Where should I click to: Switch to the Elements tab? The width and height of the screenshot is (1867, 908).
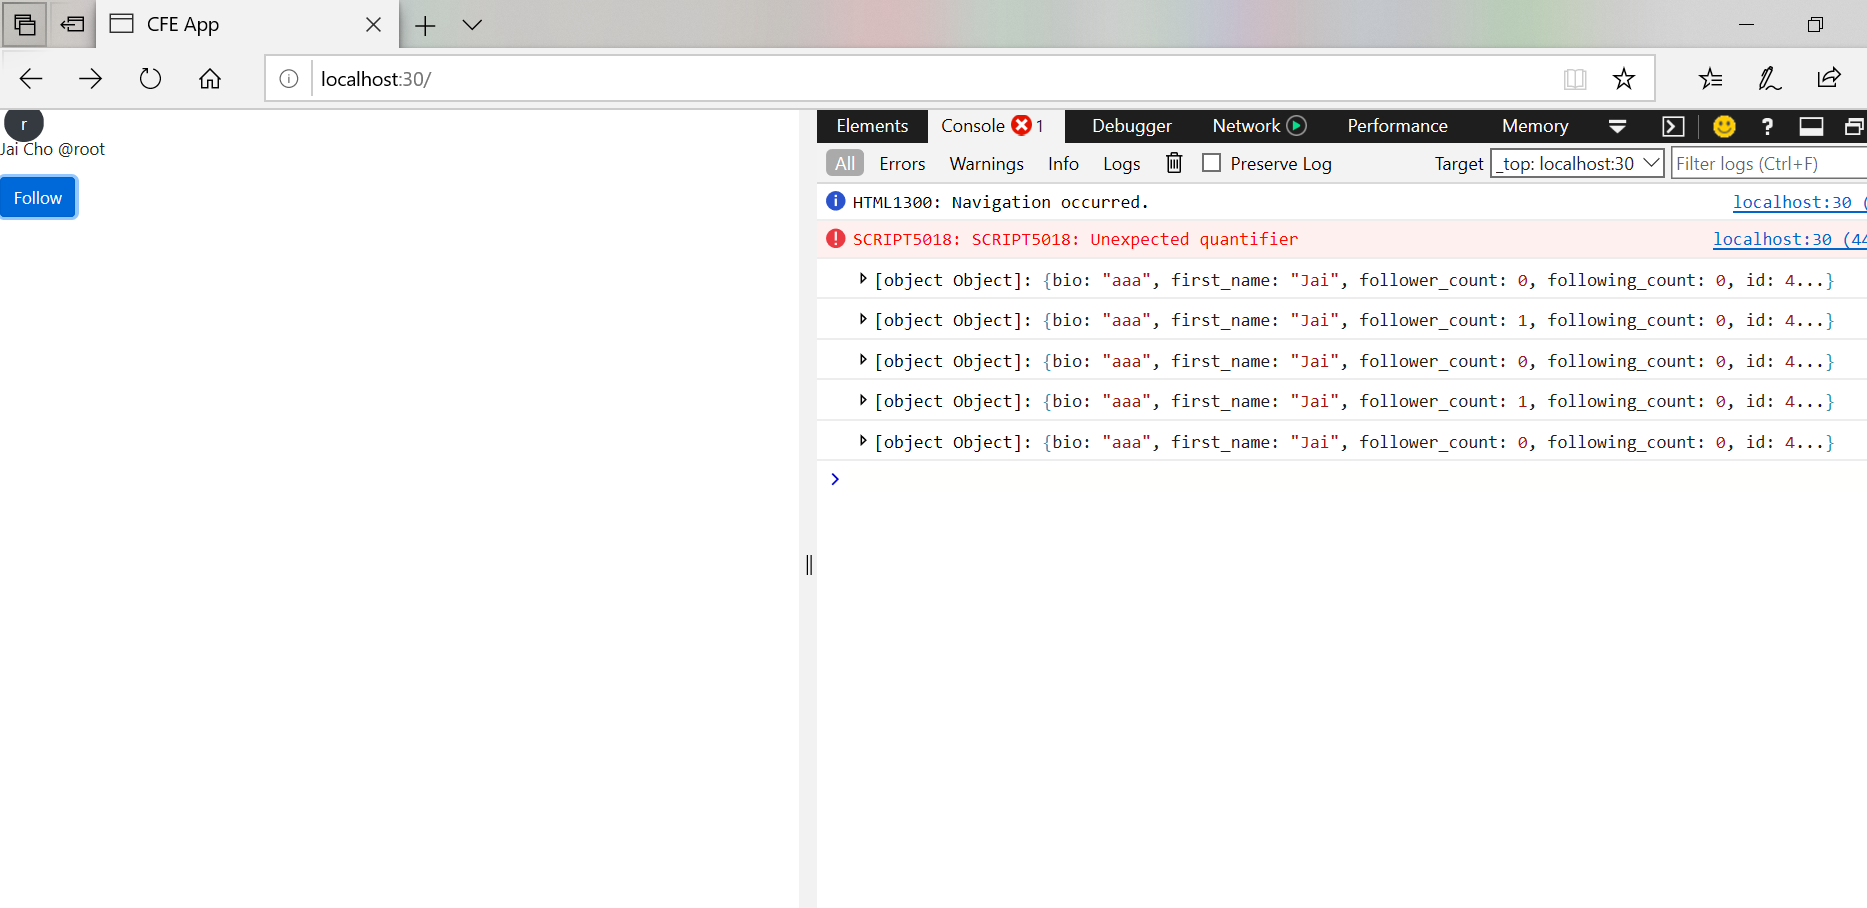[x=872, y=126]
